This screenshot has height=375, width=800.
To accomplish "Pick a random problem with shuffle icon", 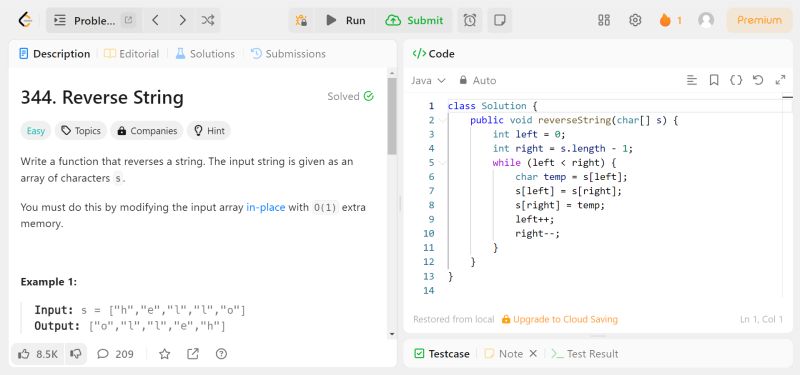I will (208, 20).
